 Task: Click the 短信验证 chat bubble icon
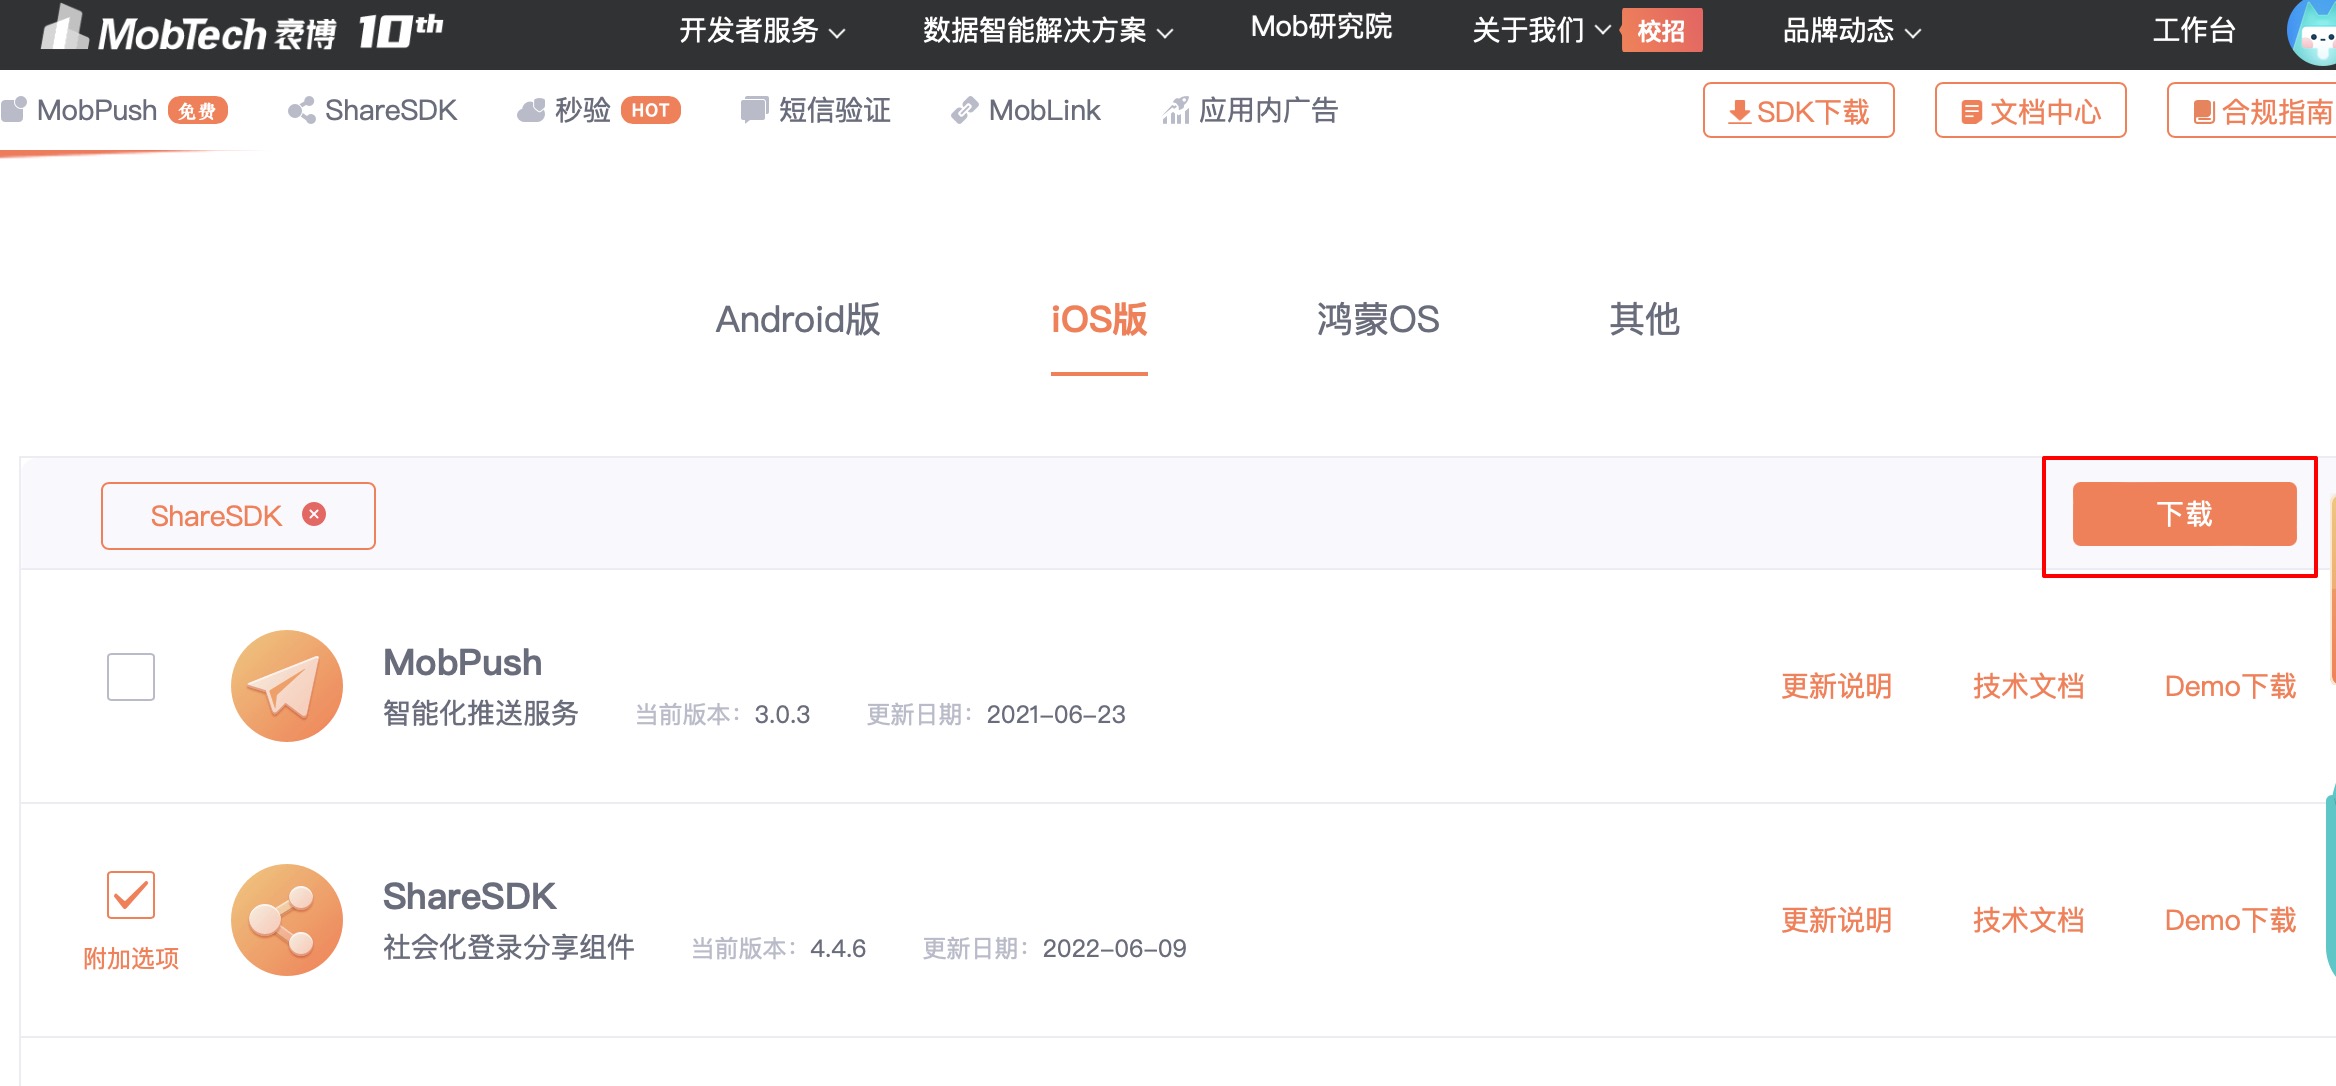click(x=753, y=110)
